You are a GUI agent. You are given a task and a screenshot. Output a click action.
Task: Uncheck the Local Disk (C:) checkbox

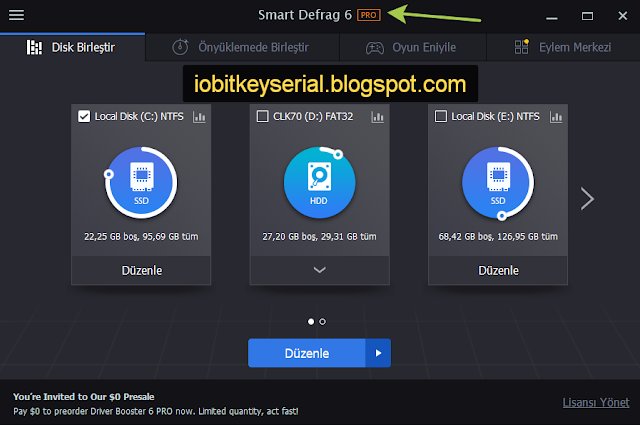coord(84,116)
